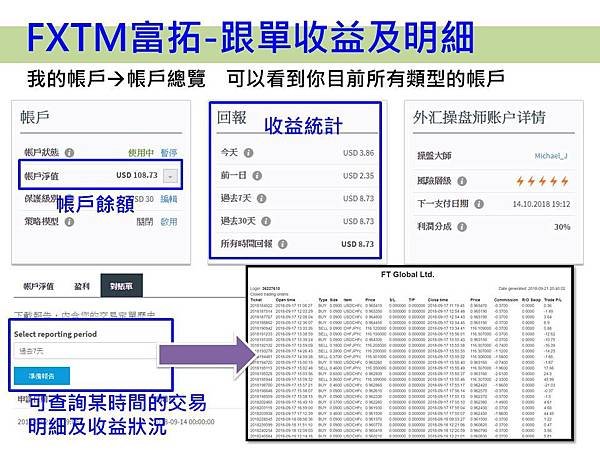The height and width of the screenshot is (450, 600).
Task: Click info icon beside 下一支付日期
Action: 479,204
